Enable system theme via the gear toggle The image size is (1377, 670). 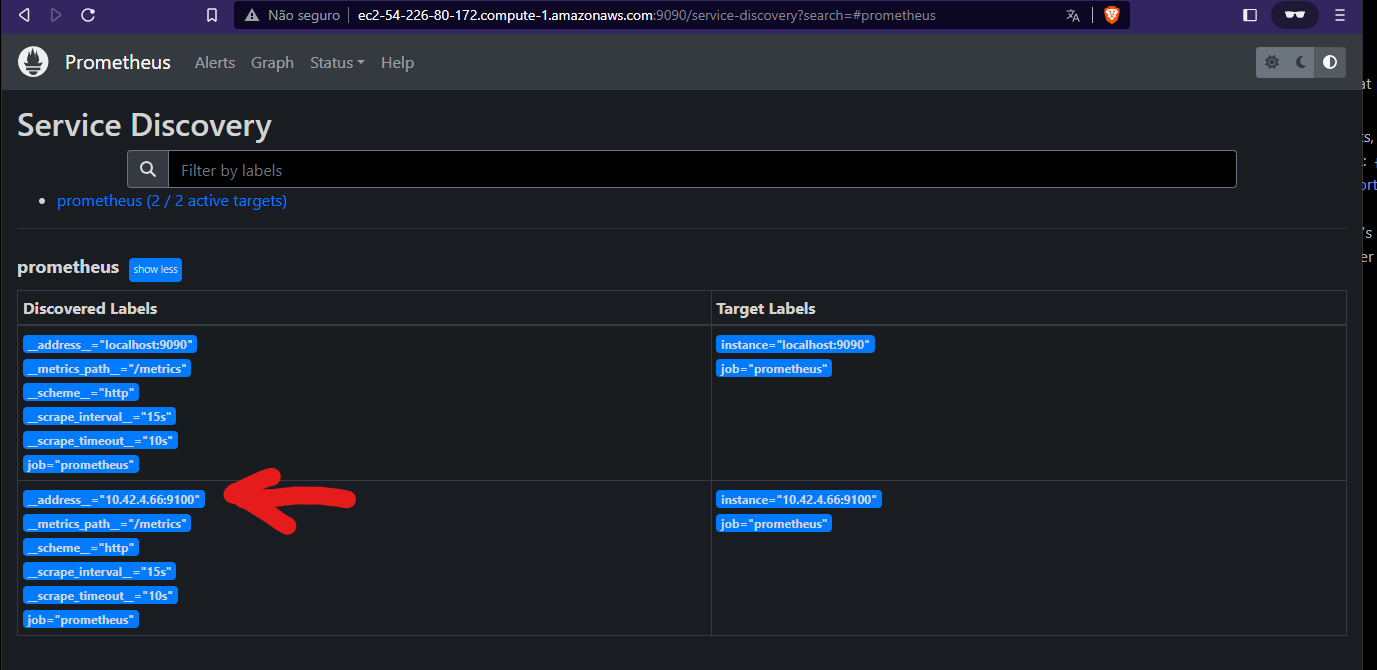(x=1271, y=62)
